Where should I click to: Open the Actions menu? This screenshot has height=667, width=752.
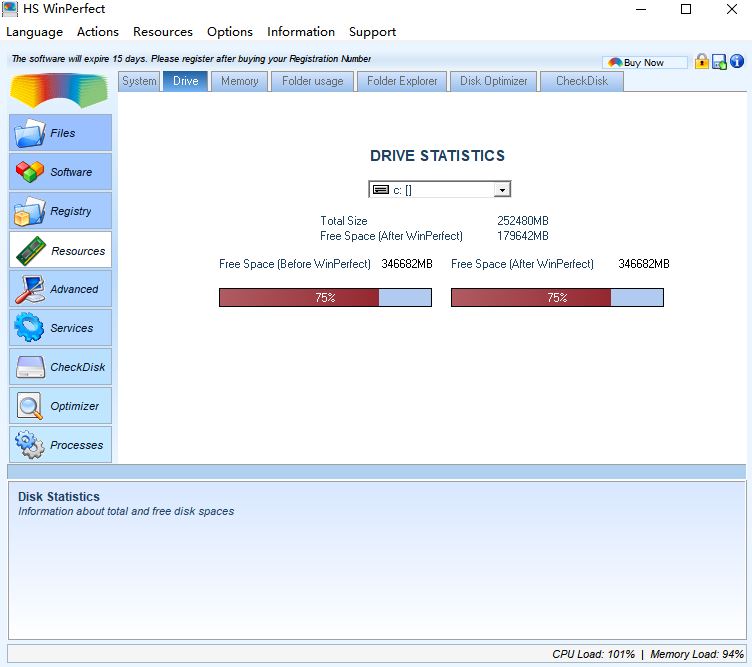coord(98,32)
